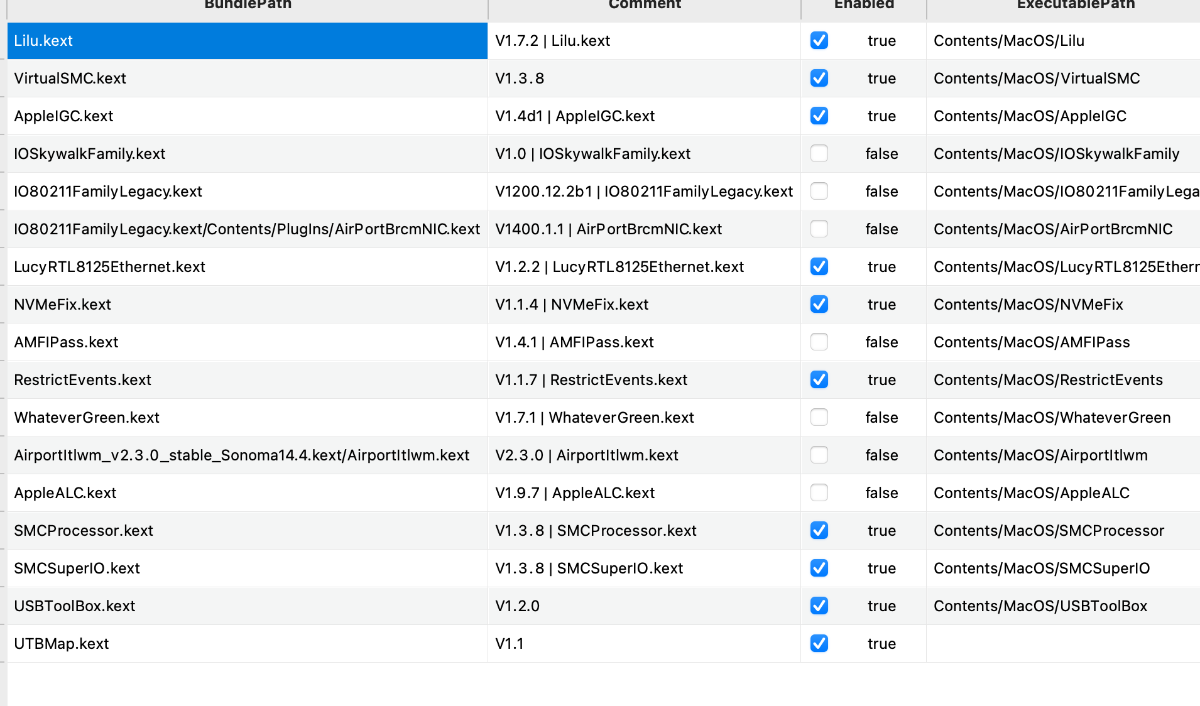This screenshot has width=1200, height=706.
Task: Uncheck the UTBMap.kext Enabled checkbox
Action: [x=819, y=644]
